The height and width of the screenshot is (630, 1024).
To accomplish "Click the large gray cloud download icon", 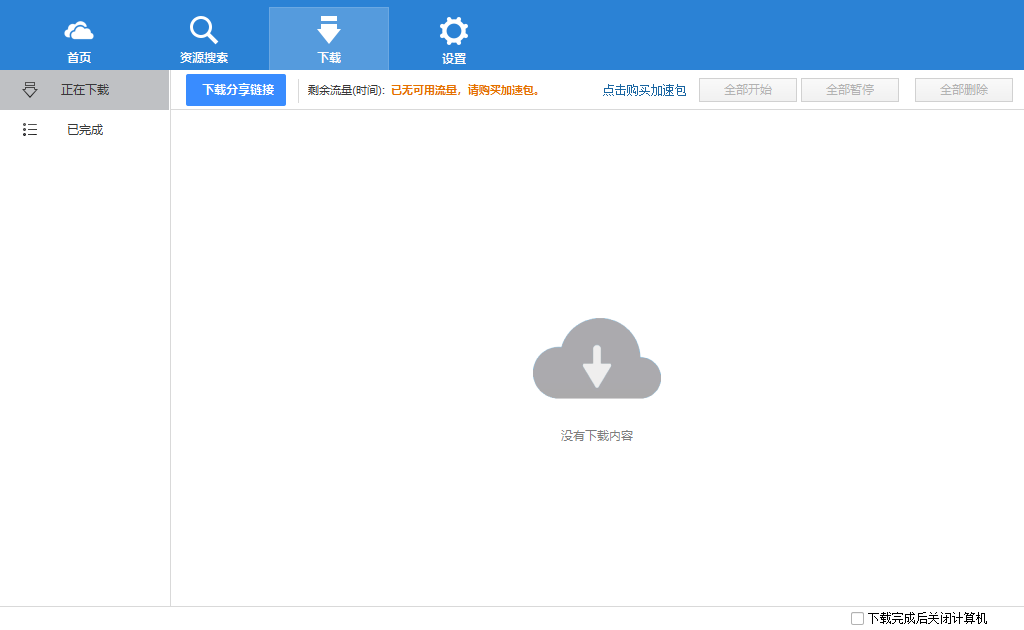I will (x=597, y=358).
